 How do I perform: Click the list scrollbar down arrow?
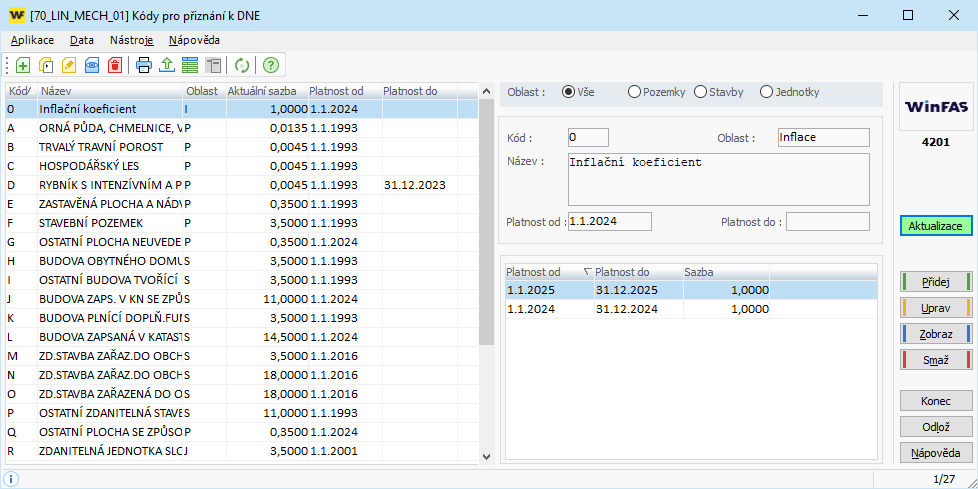487,457
